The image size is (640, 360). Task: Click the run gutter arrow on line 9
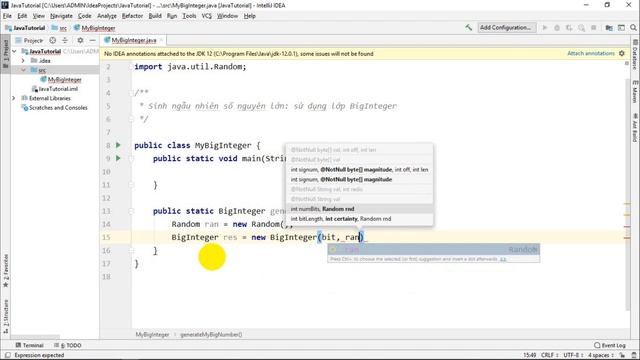pos(118,158)
